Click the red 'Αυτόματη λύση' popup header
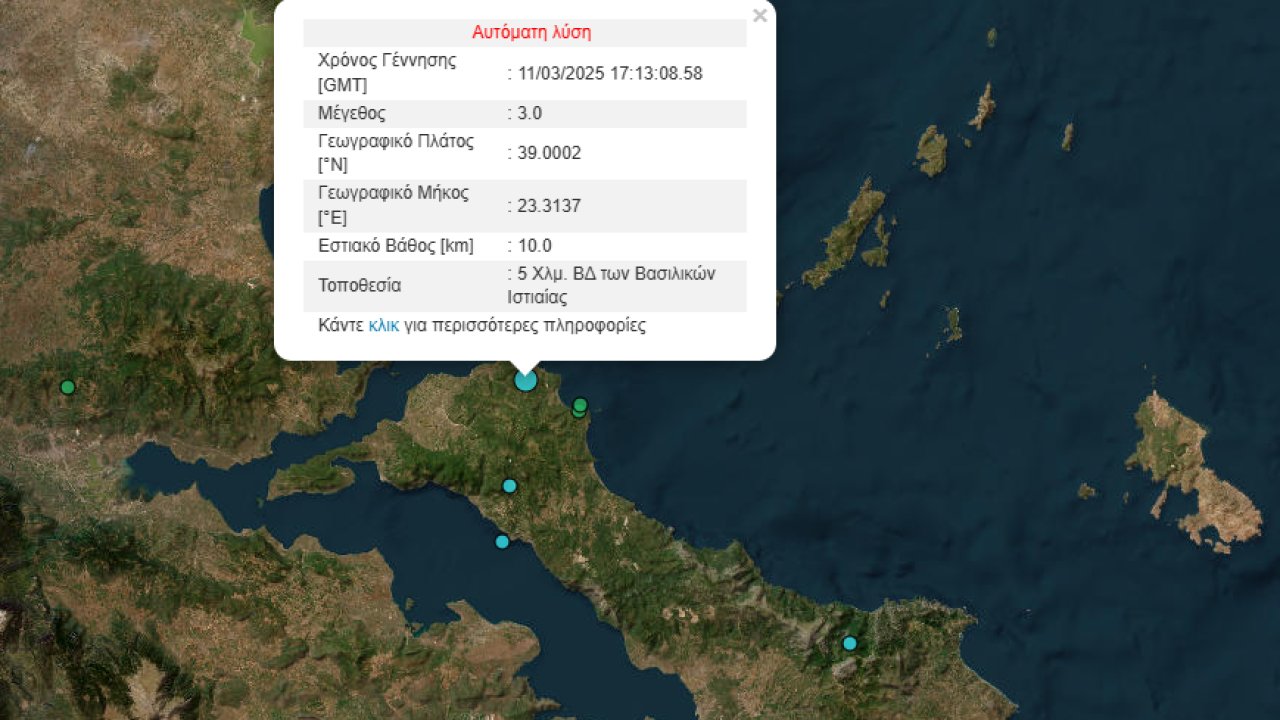Viewport: 1280px width, 720px height. coord(531,32)
